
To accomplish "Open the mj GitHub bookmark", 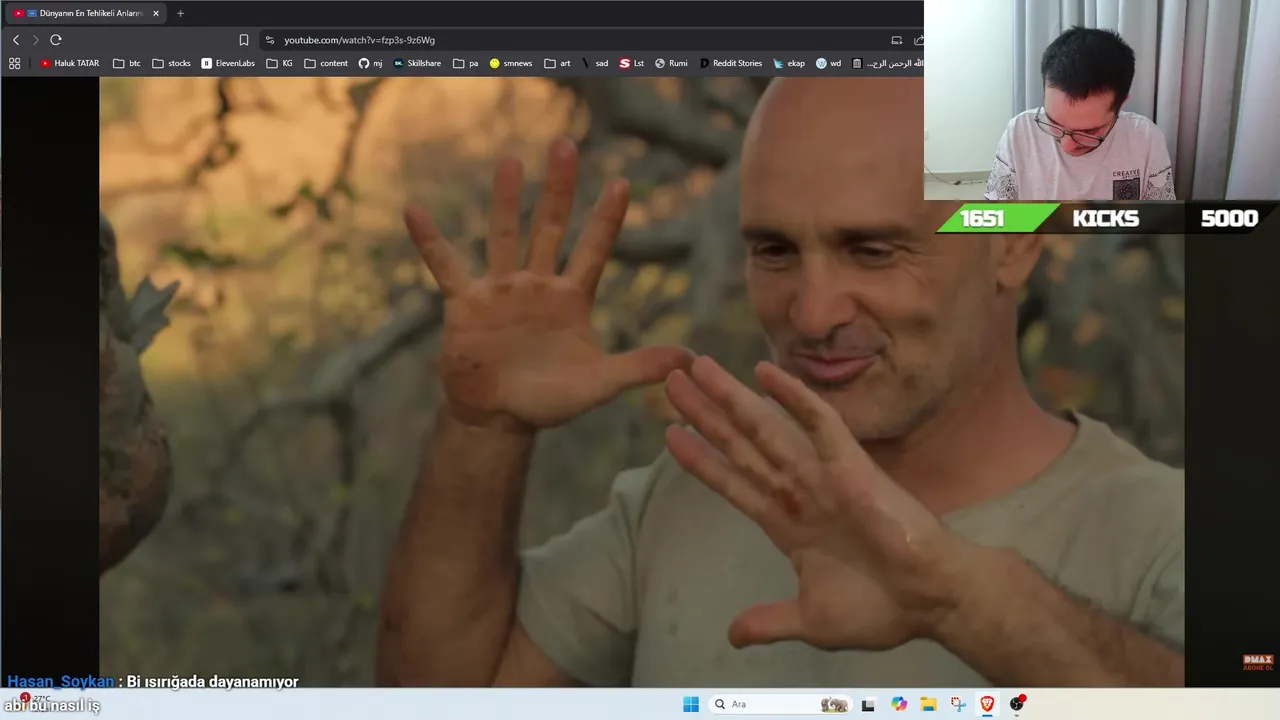I will (370, 63).
